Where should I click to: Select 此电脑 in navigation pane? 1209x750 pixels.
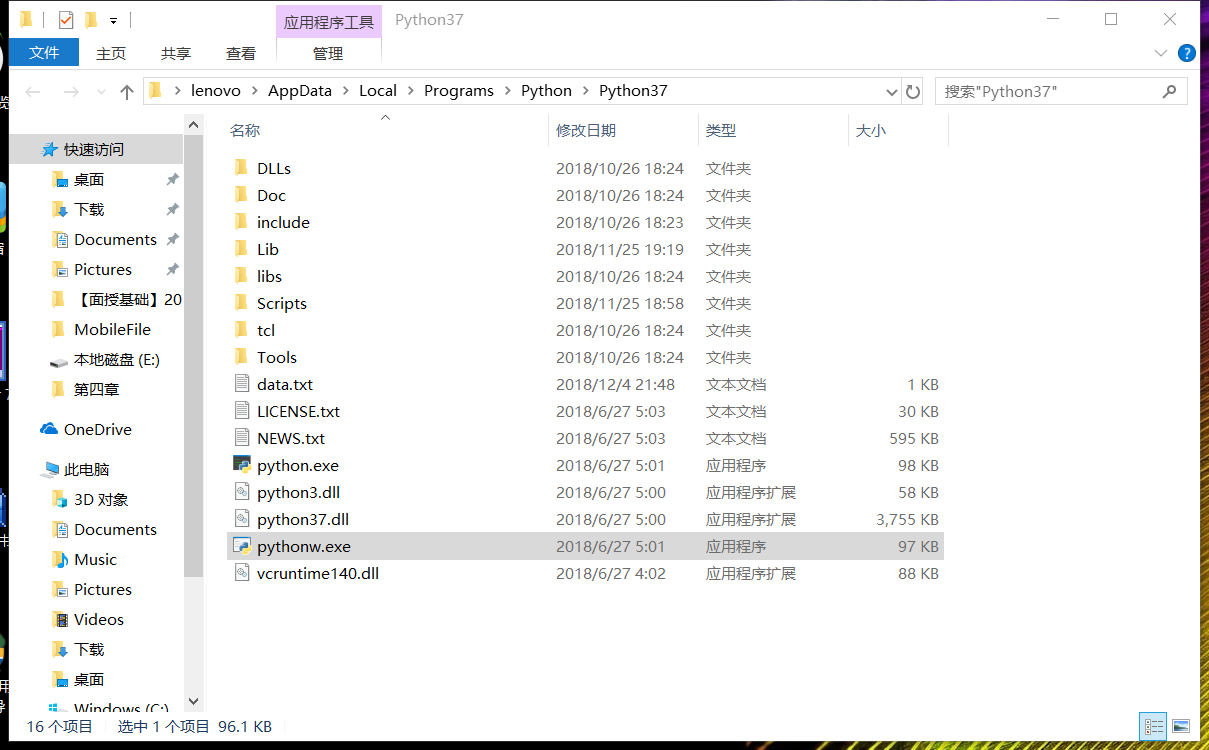pyautogui.click(x=87, y=469)
